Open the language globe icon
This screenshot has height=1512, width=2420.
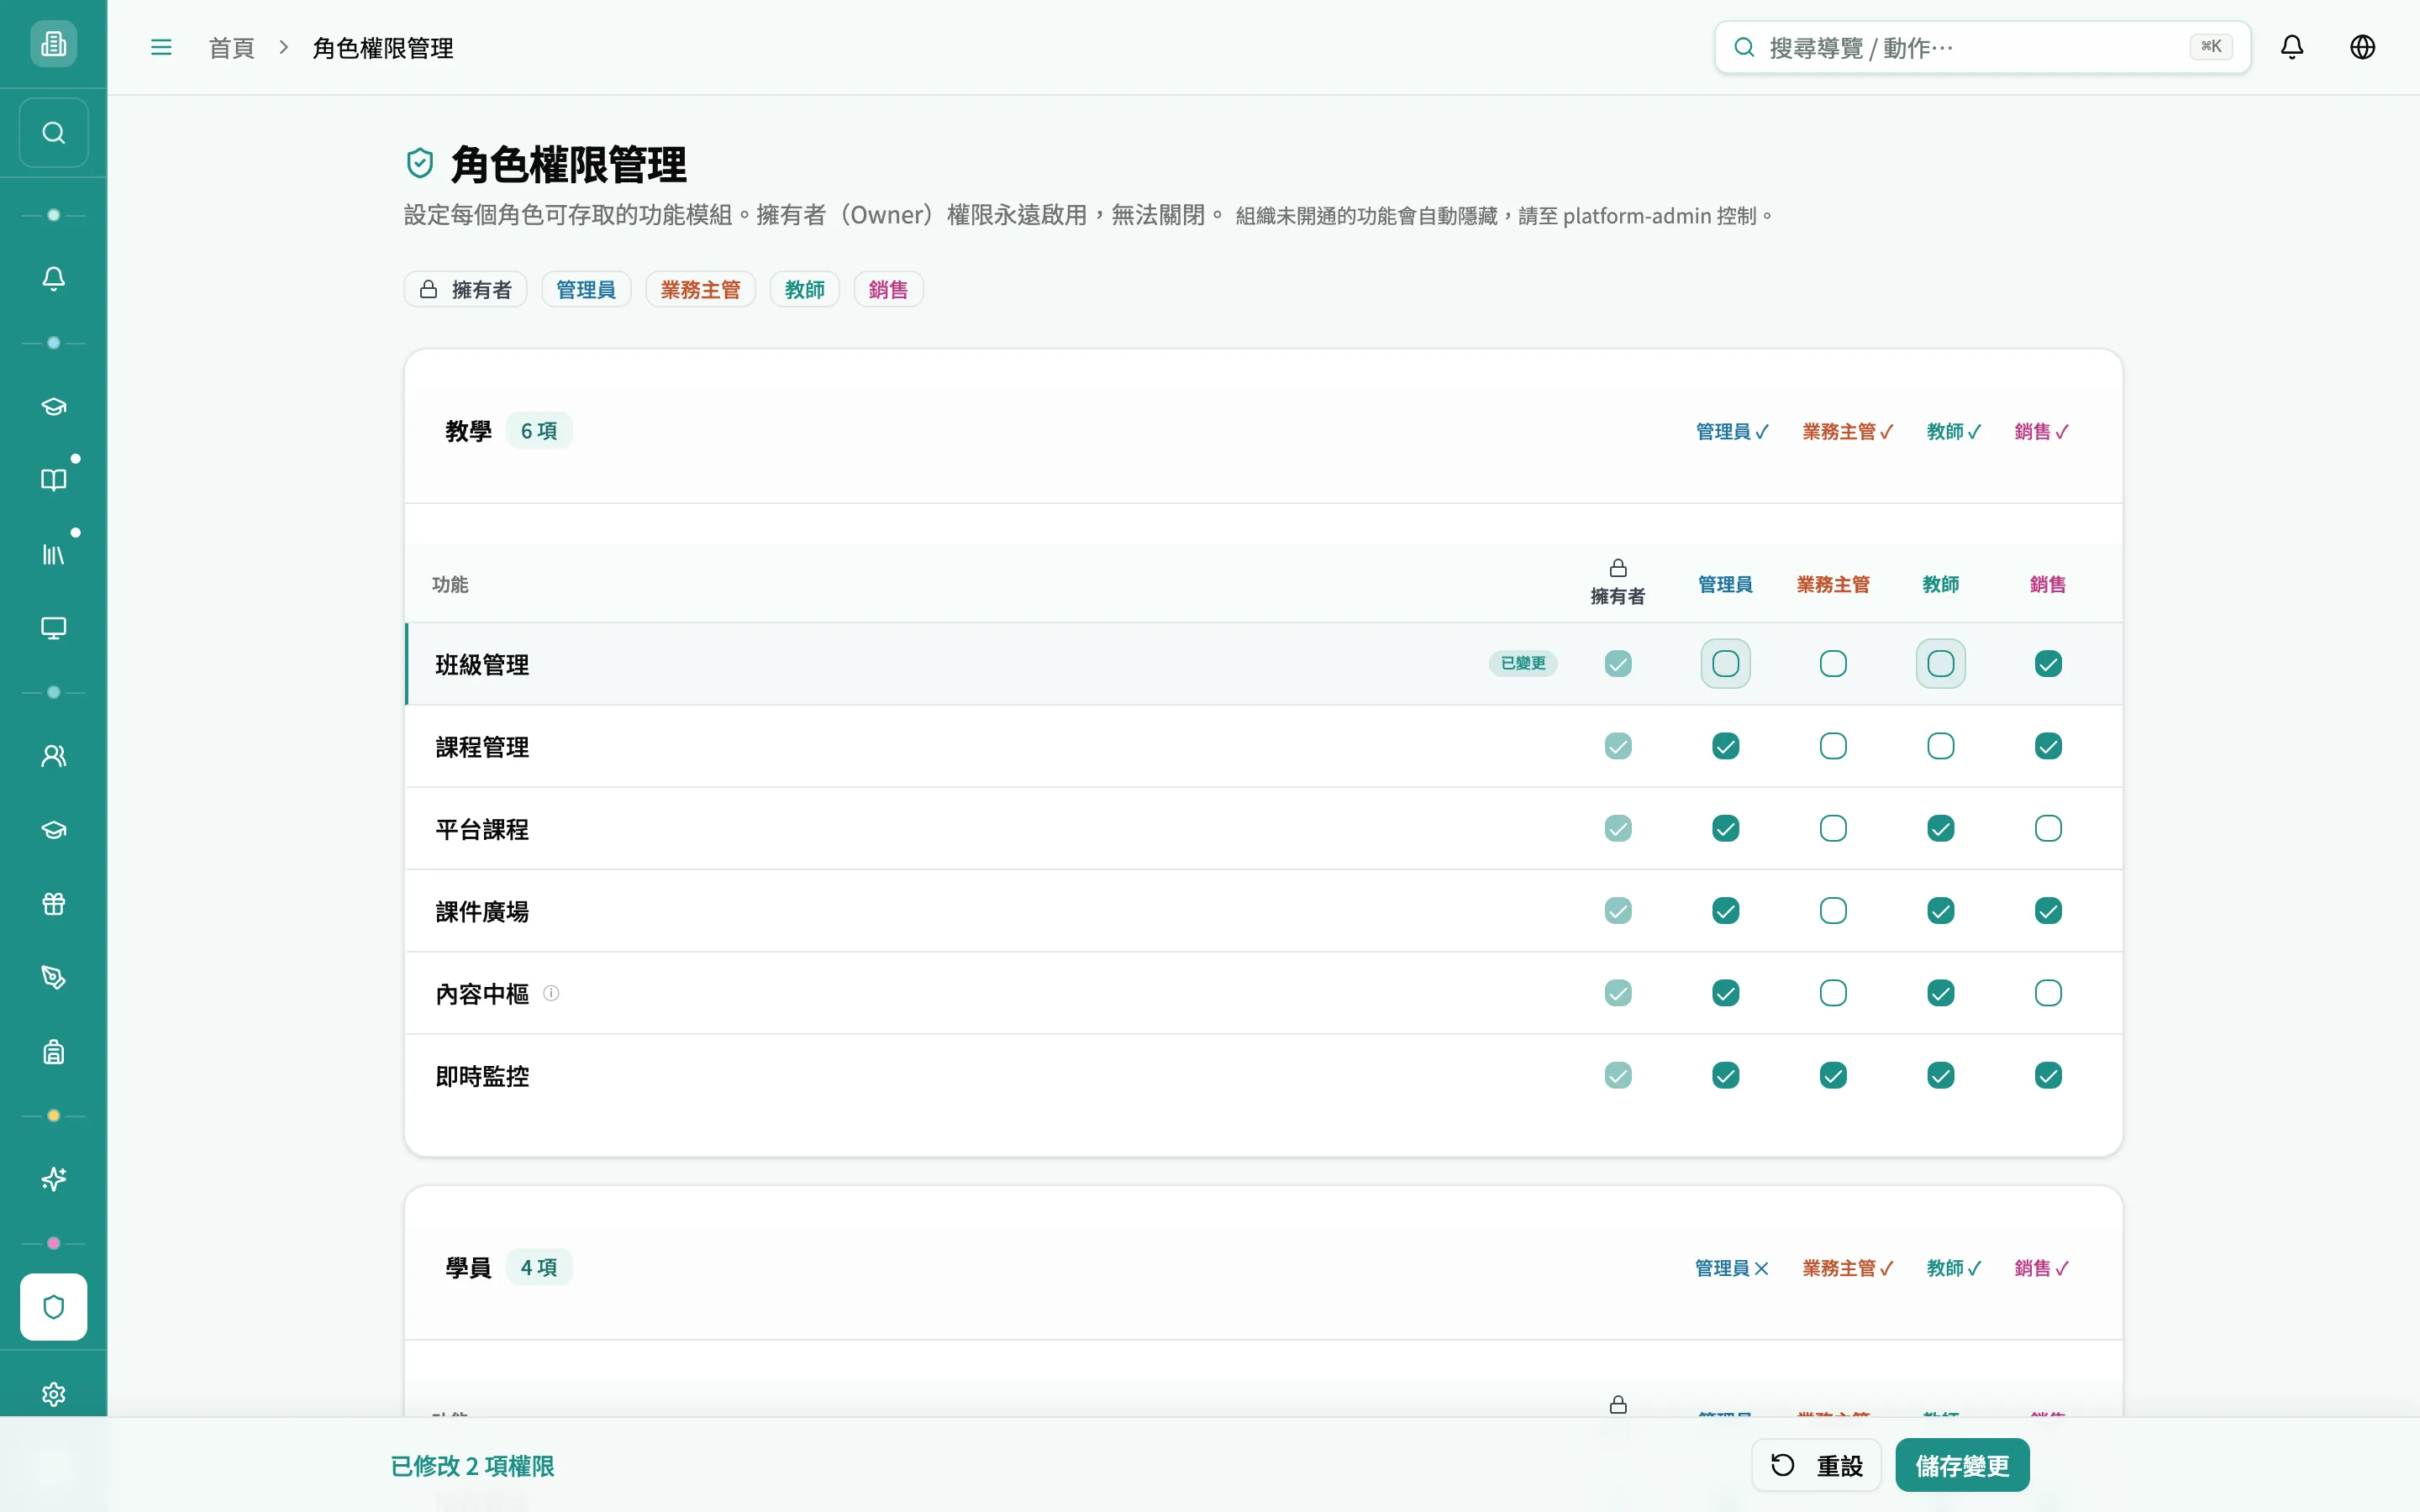click(2362, 47)
